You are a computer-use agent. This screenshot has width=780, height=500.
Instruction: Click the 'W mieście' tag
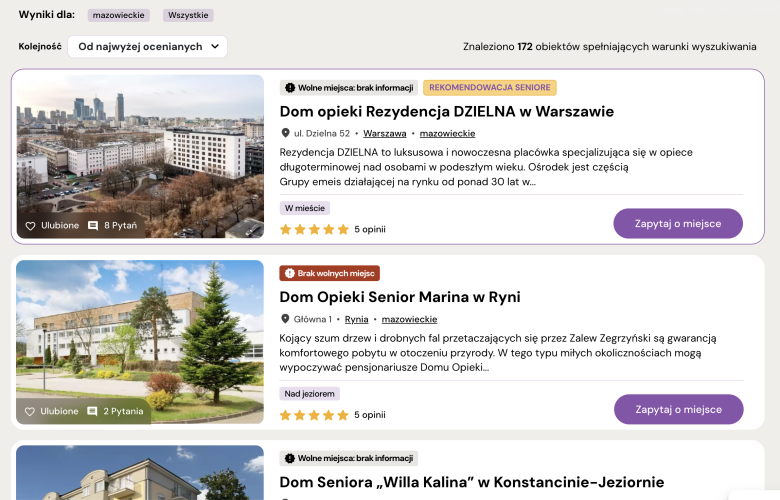304,208
